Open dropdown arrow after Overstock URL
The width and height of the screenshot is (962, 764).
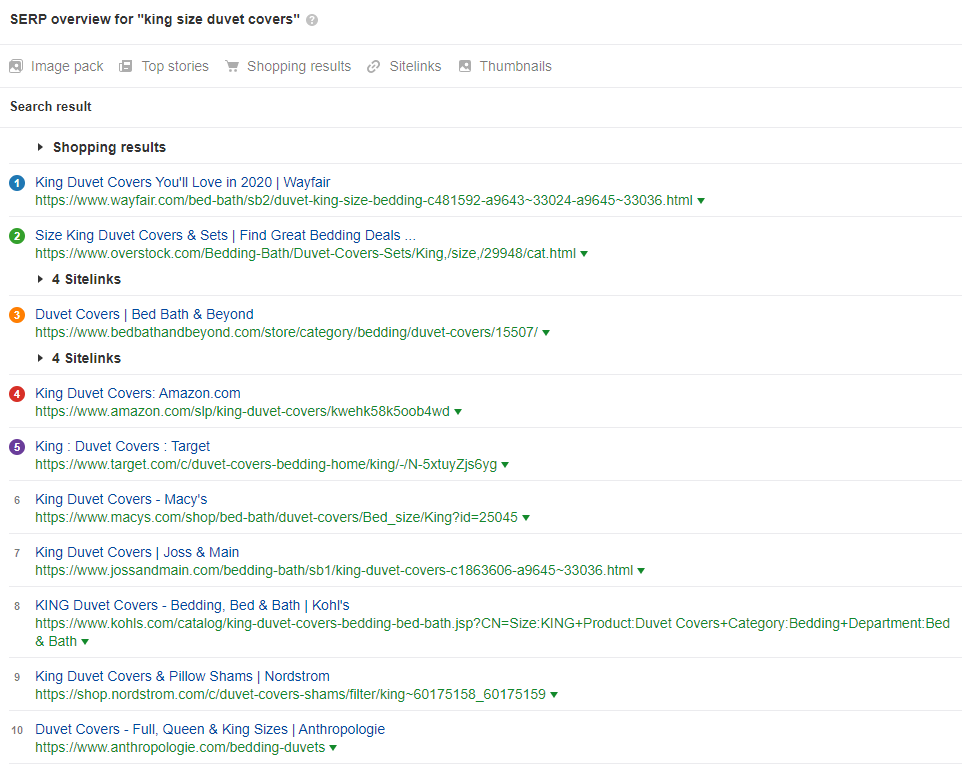pyautogui.click(x=584, y=254)
